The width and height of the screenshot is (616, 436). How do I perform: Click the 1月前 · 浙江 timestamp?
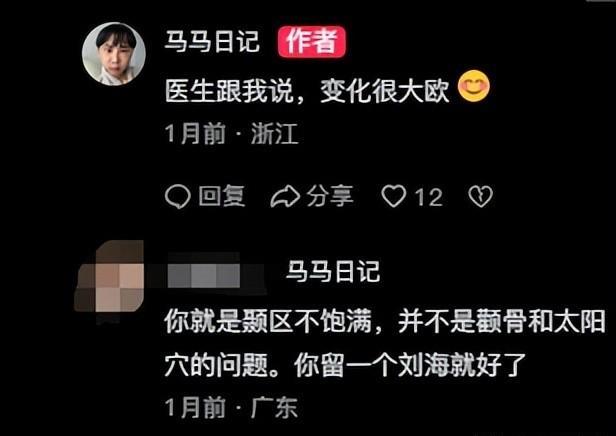(x=232, y=134)
